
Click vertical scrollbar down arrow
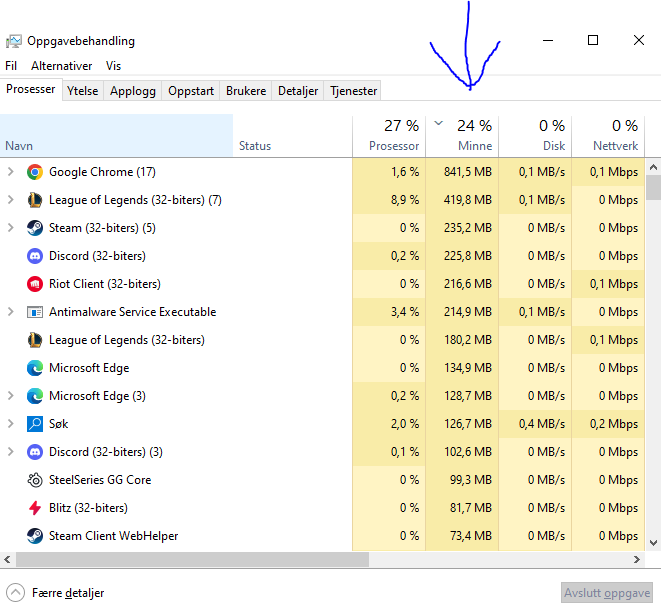click(x=653, y=543)
